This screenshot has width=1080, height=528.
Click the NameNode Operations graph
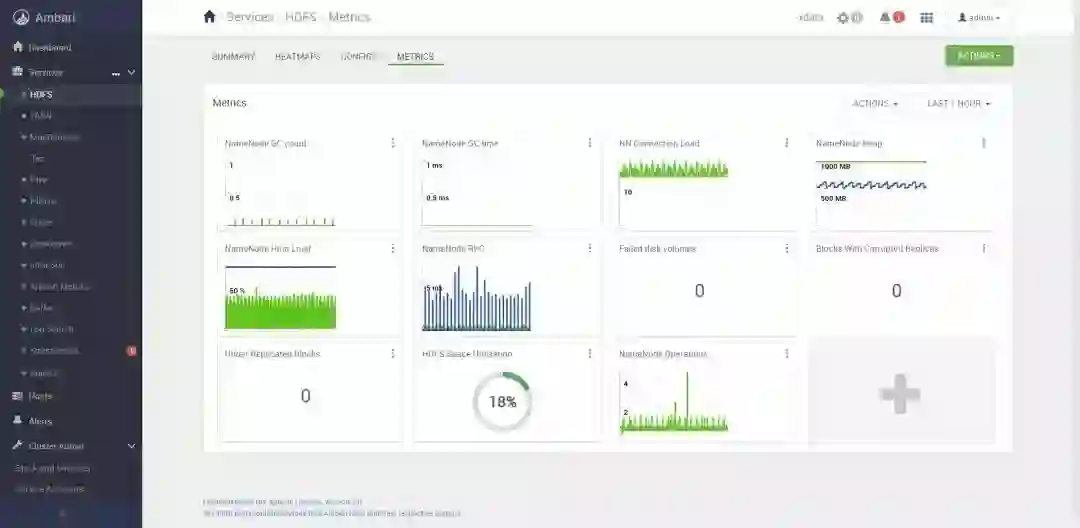(674, 402)
